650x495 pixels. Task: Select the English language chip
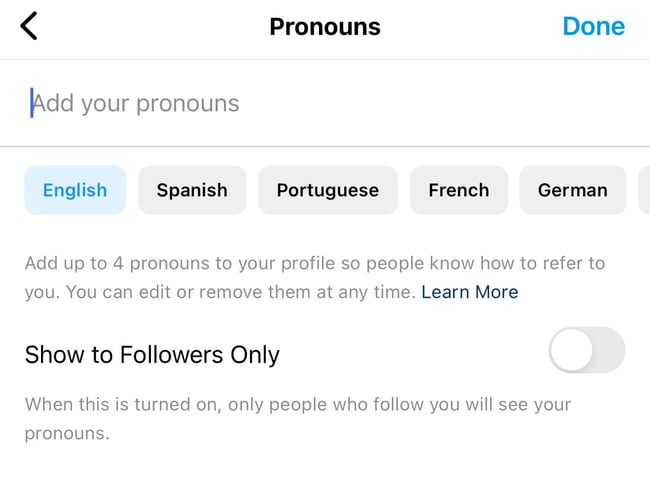75,190
